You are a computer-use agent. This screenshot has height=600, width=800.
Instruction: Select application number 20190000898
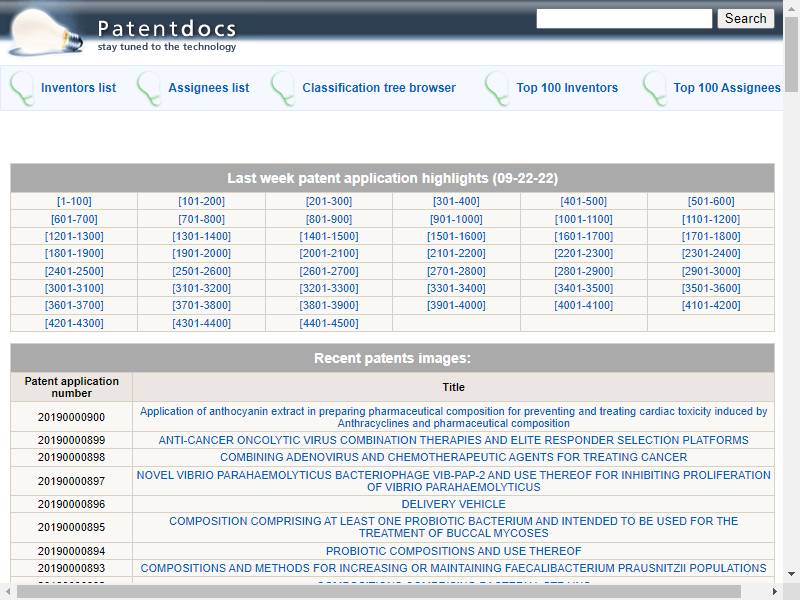71,457
